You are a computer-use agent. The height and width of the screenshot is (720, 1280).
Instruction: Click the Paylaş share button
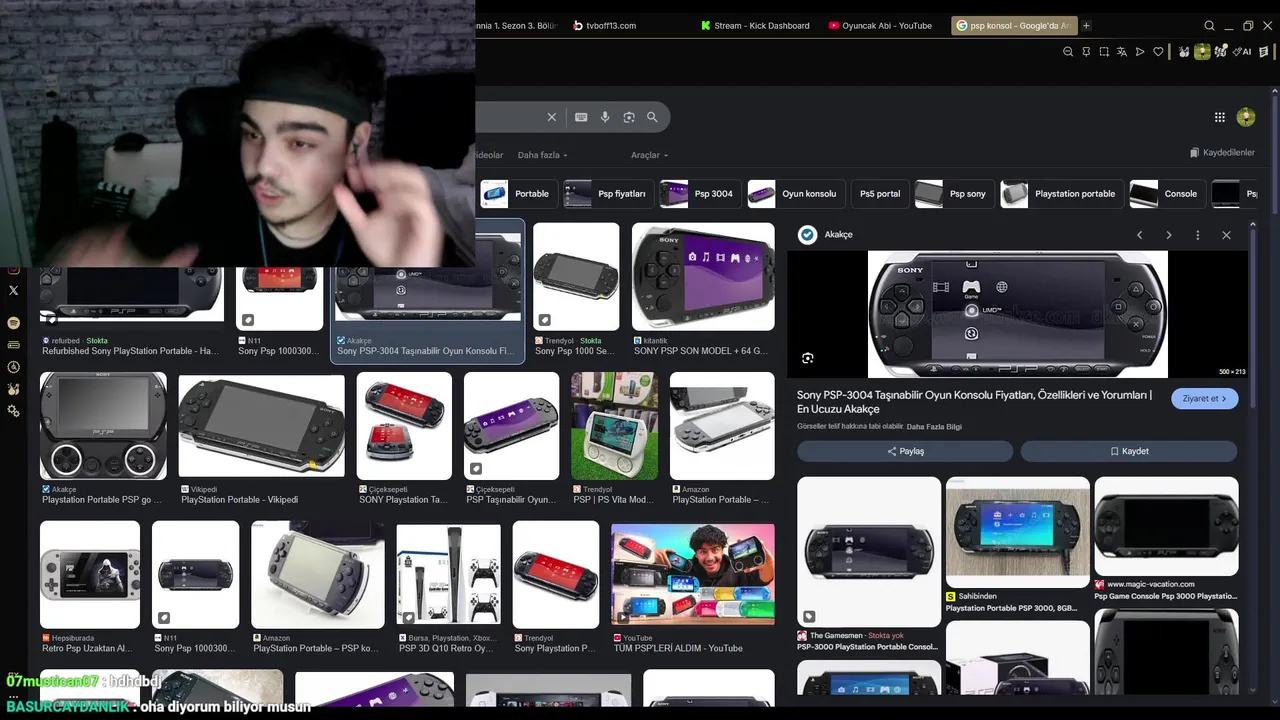[905, 451]
